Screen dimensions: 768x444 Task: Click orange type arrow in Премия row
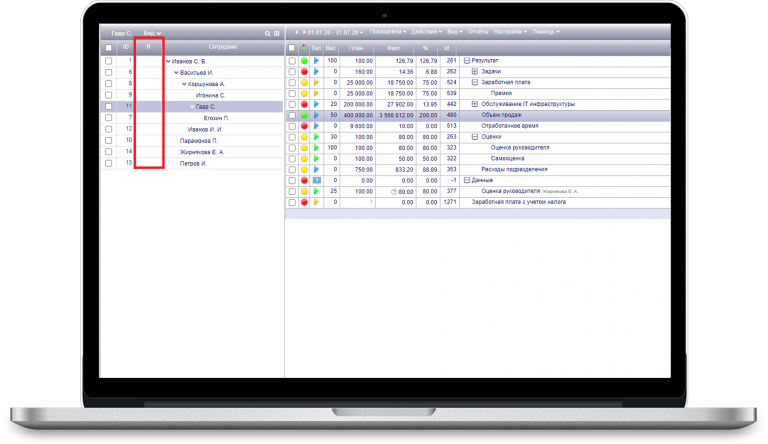tap(316, 93)
